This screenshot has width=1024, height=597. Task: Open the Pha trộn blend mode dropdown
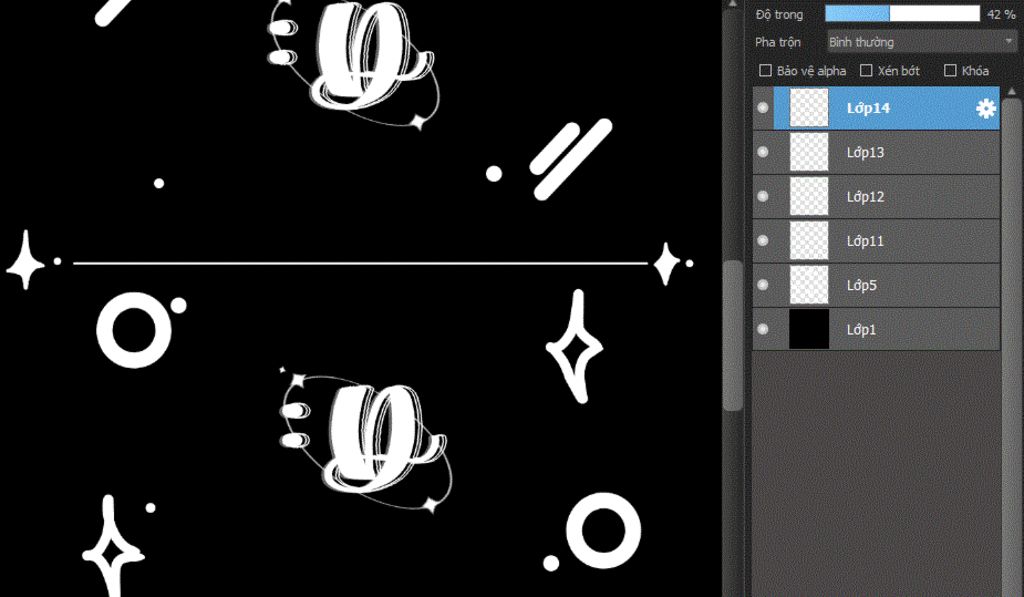(x=921, y=42)
